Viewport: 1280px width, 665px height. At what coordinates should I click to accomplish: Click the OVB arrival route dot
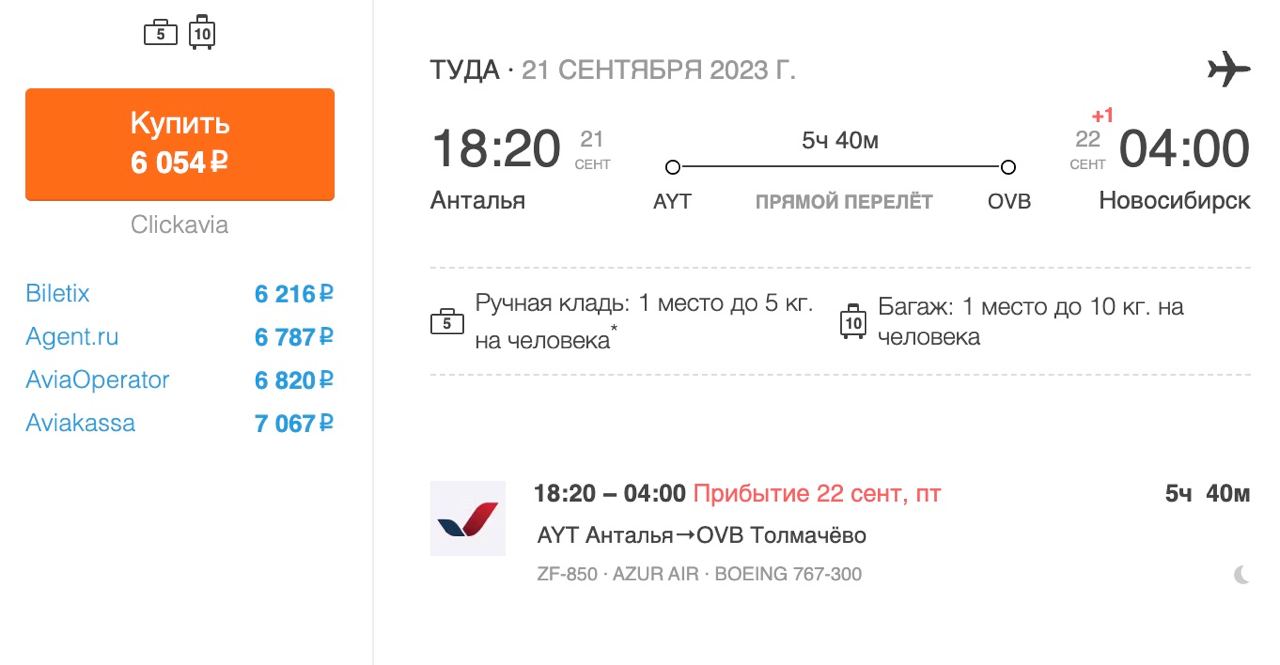point(1008,167)
